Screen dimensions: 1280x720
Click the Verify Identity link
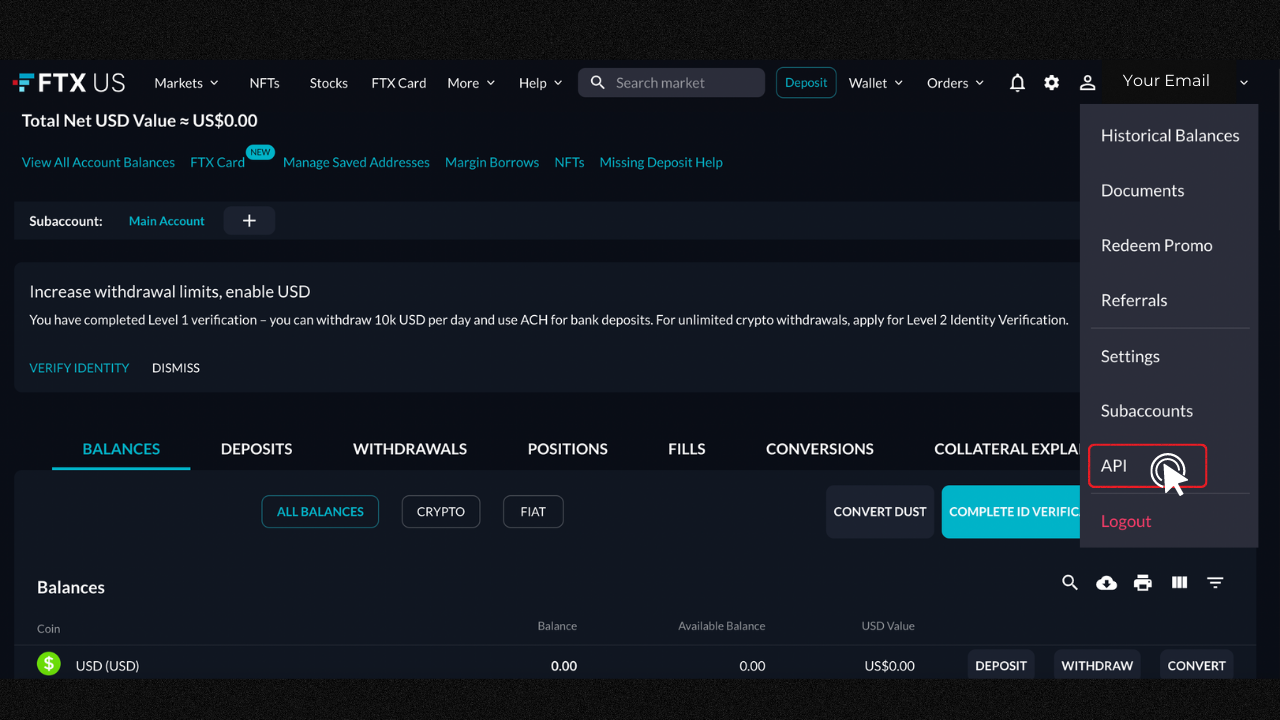pyautogui.click(x=79, y=368)
